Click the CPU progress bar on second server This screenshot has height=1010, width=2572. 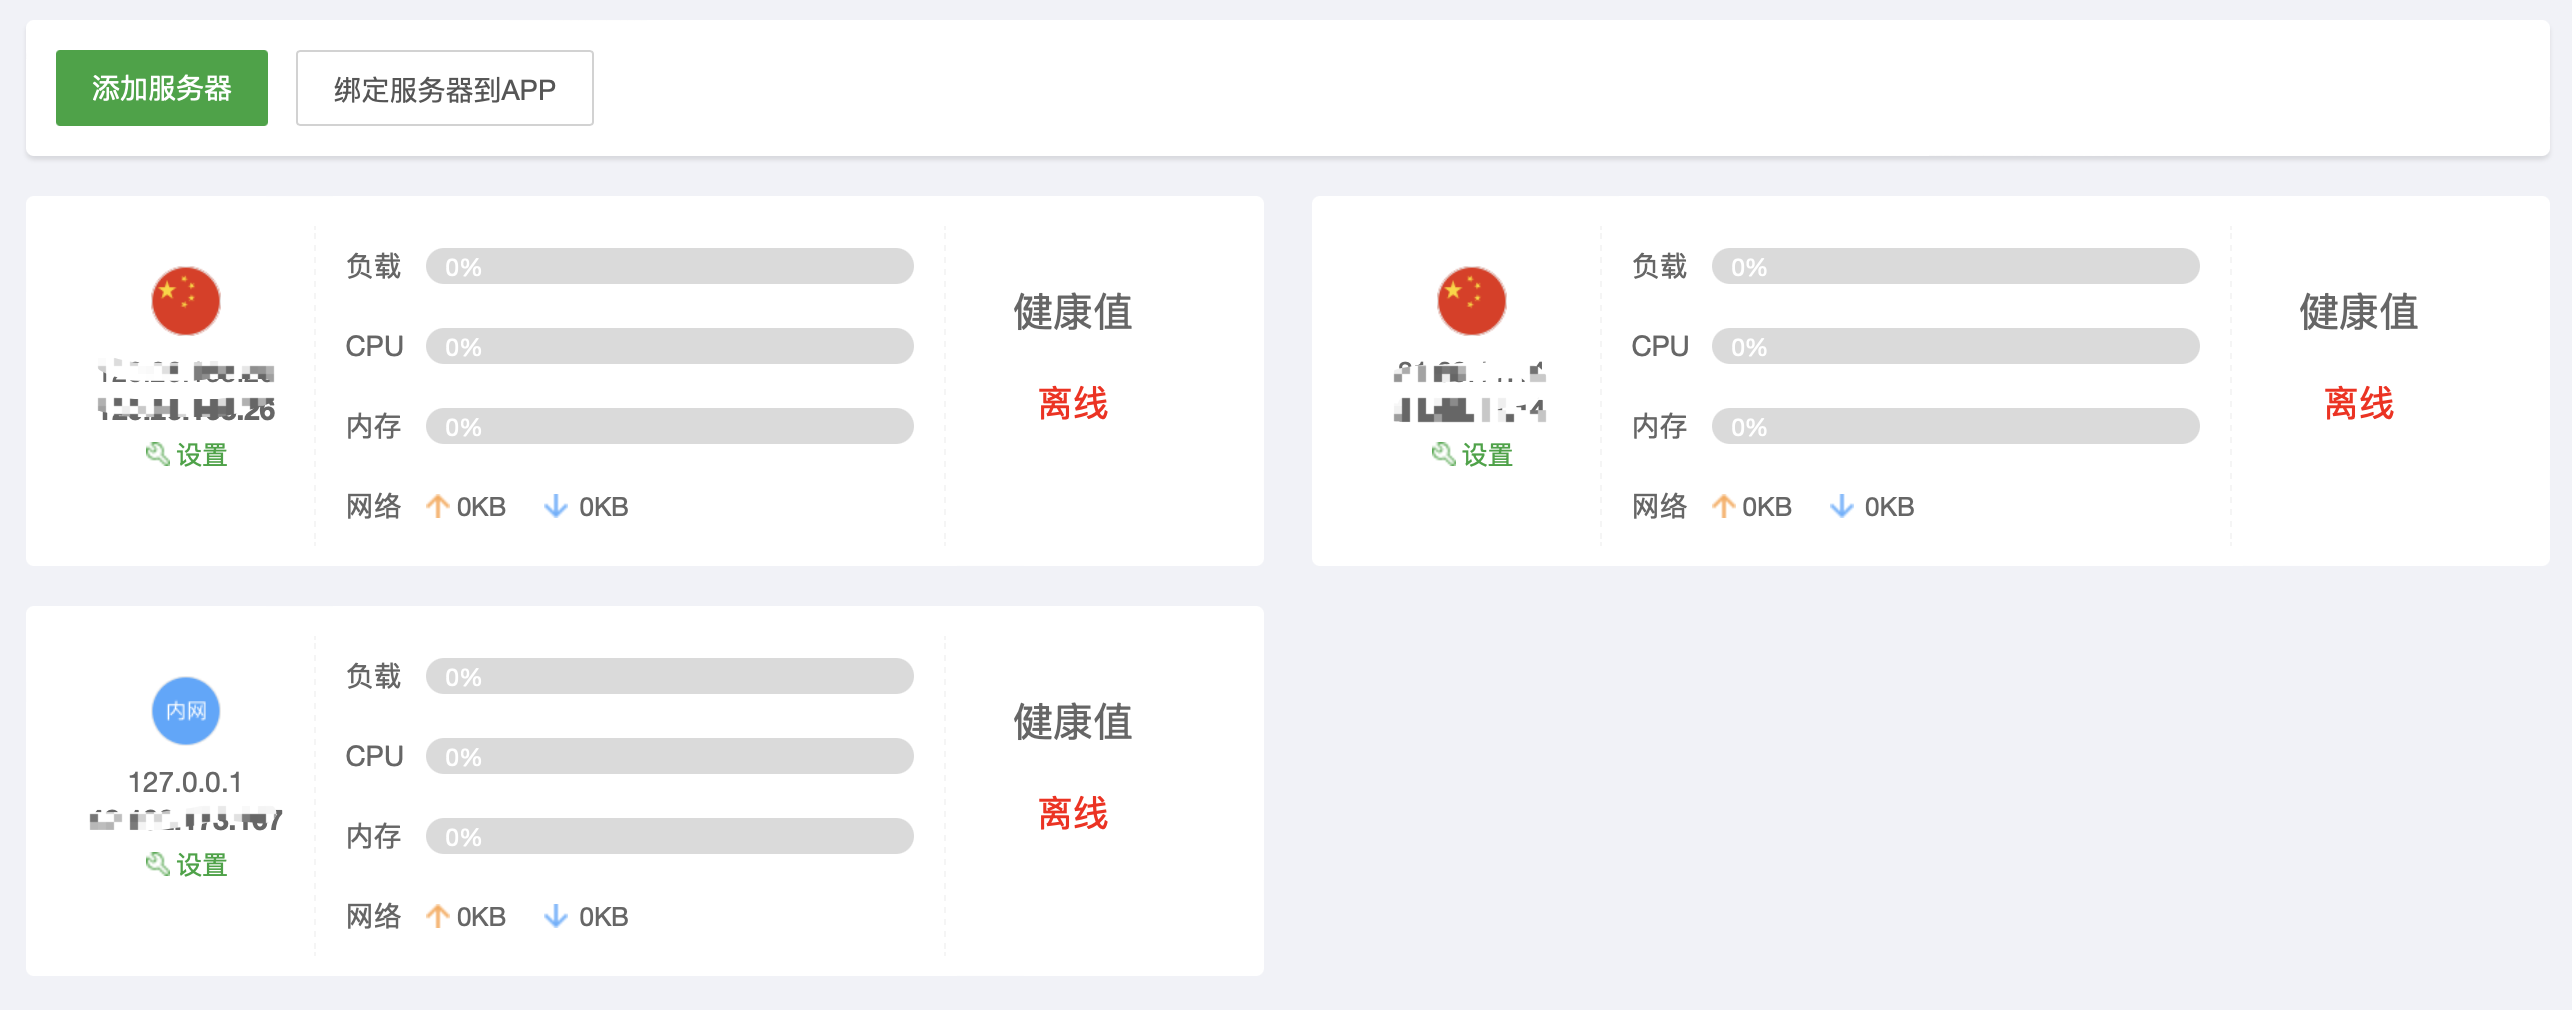(1956, 347)
